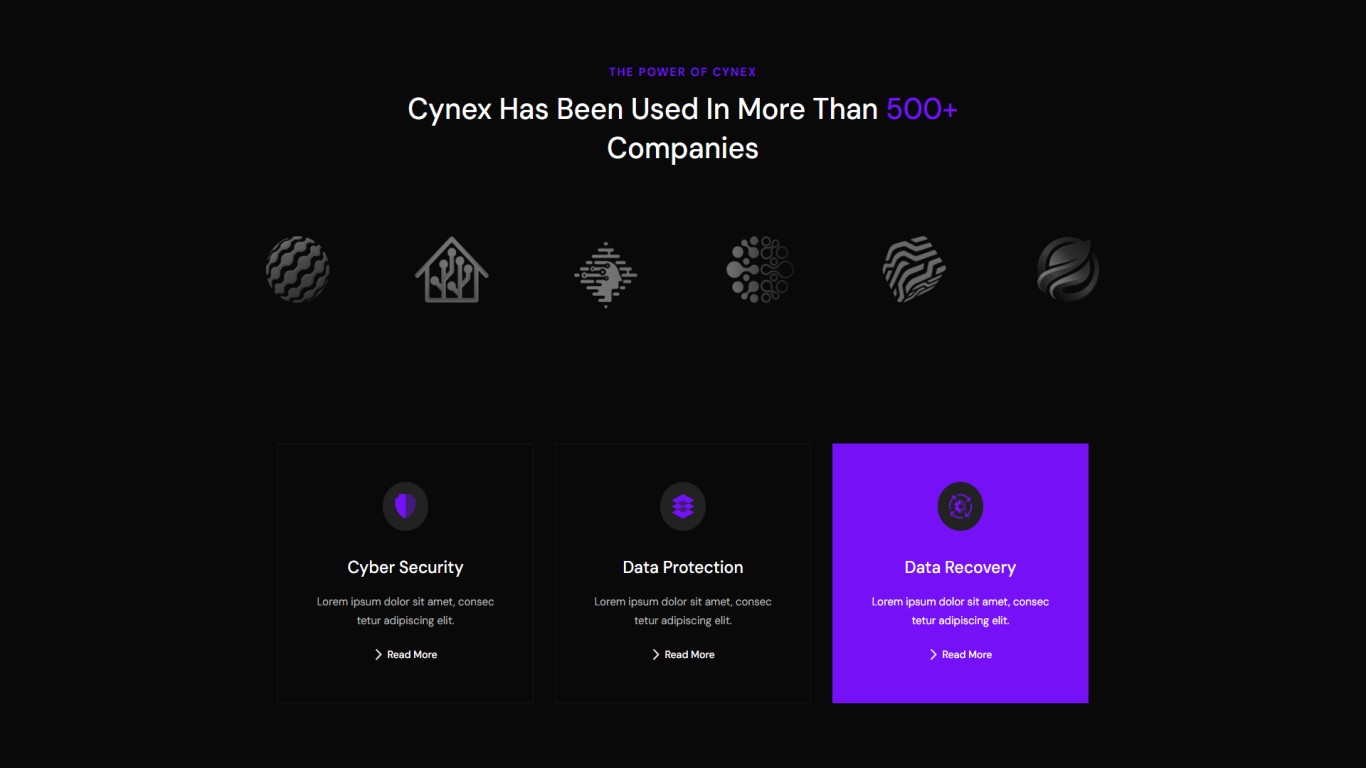This screenshot has width=1366, height=768.
Task: Click 'THE POWER OF CYNEX' subtitle text
Action: (683, 72)
